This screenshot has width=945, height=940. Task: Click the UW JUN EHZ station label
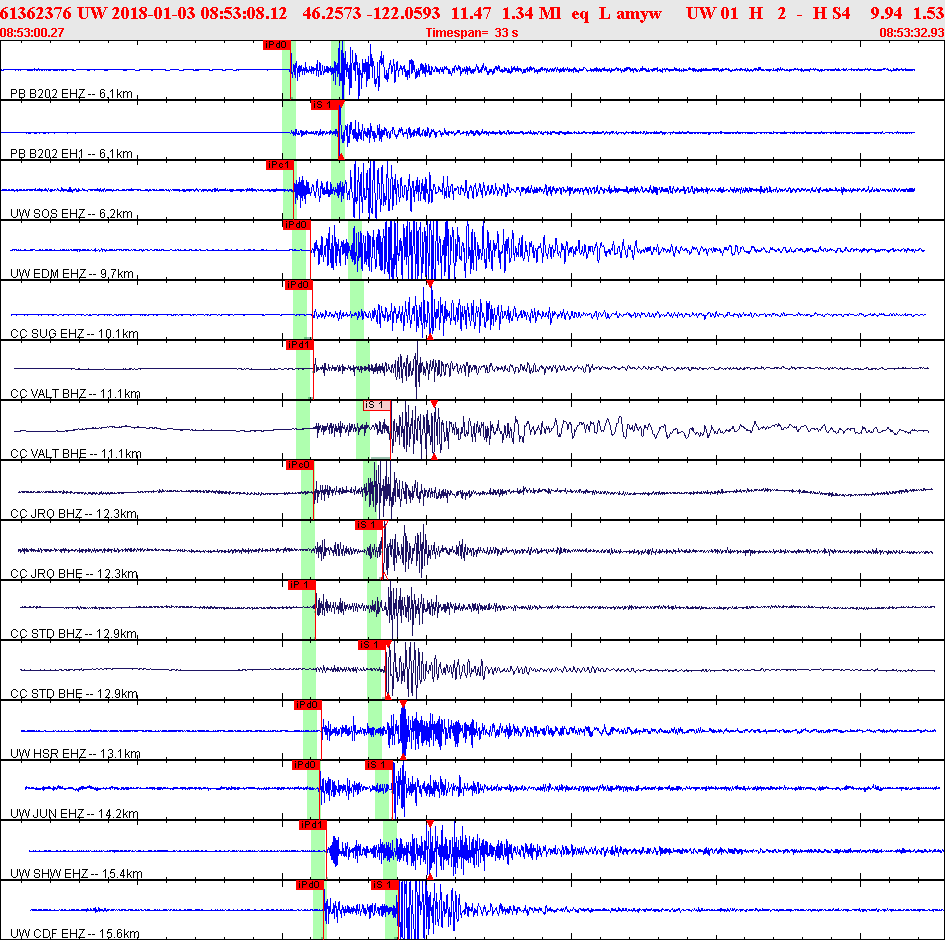74,813
